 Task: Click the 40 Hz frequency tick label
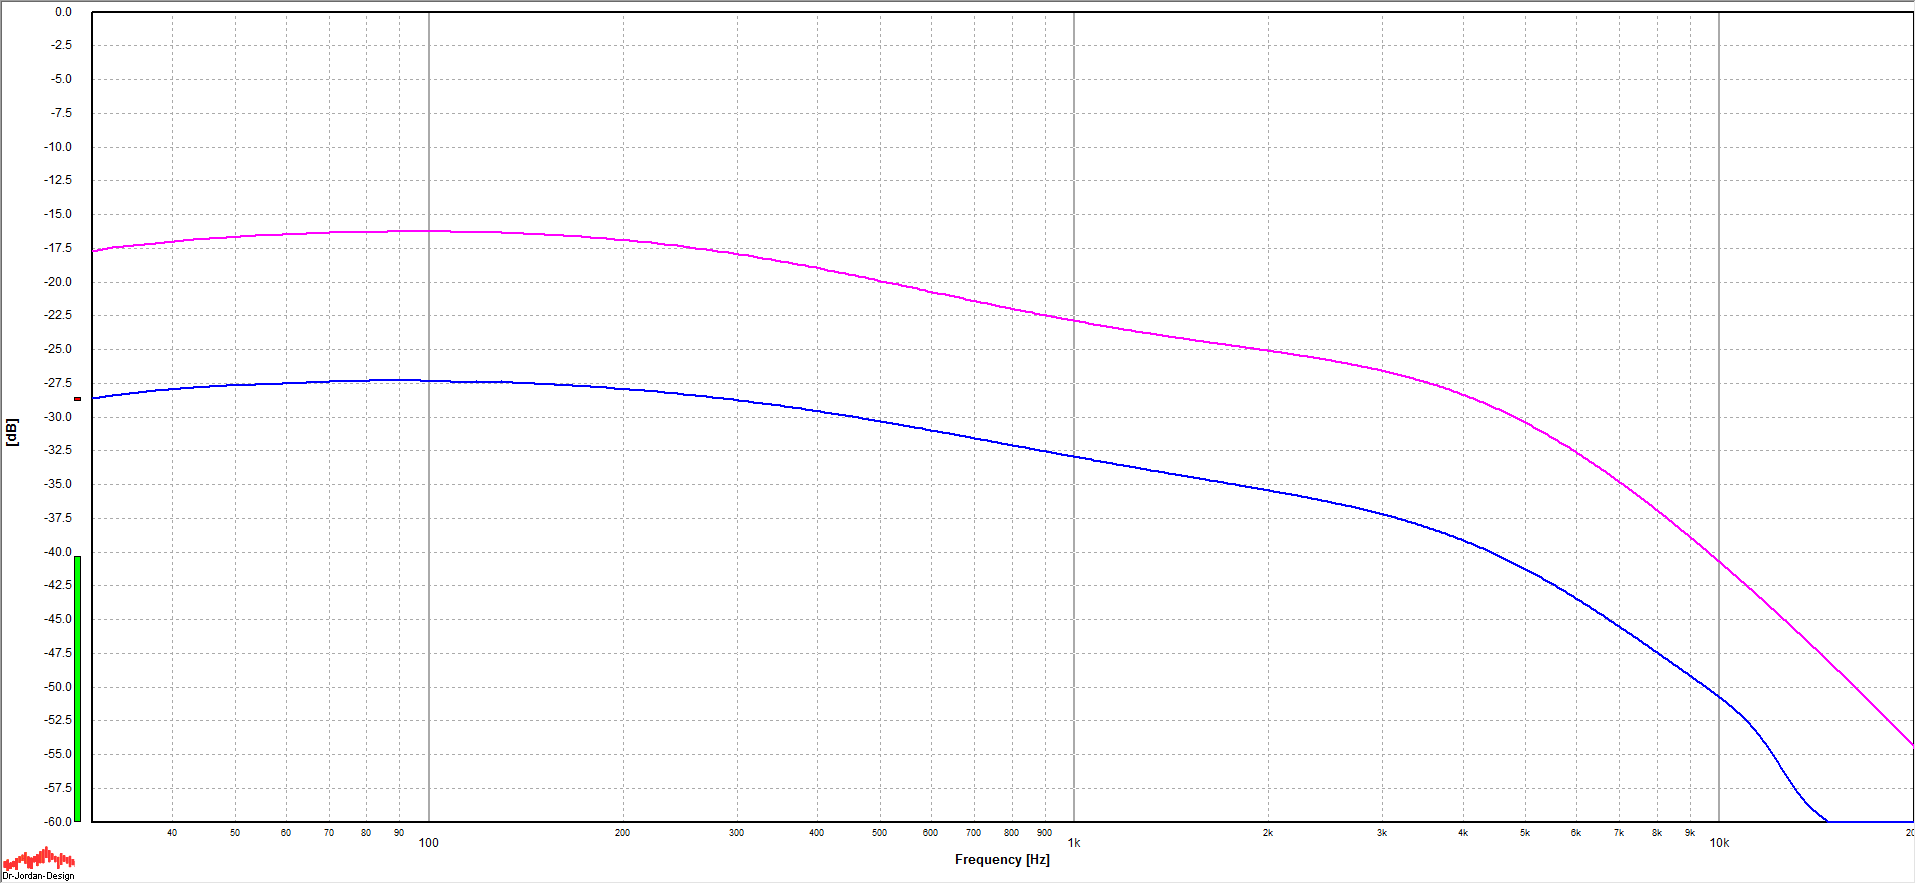coord(172,833)
